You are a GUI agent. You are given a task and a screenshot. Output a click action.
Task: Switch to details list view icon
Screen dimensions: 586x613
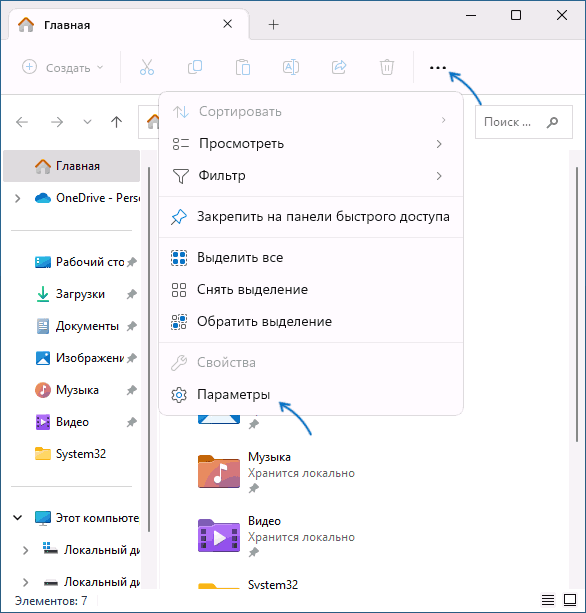548,600
